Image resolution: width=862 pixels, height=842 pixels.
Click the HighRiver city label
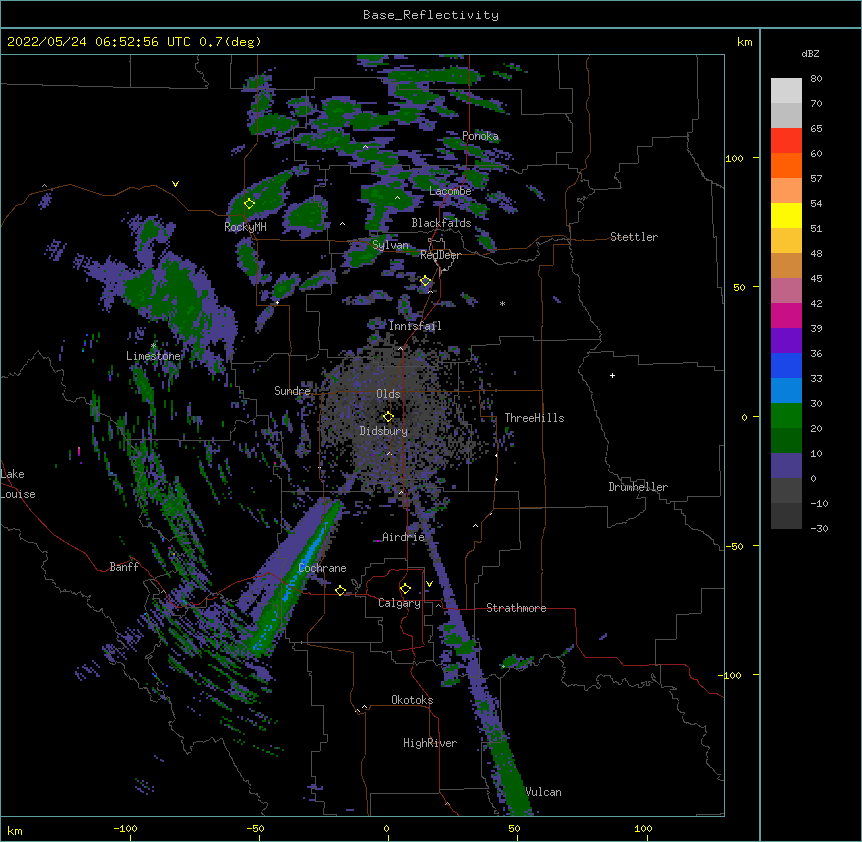(430, 743)
